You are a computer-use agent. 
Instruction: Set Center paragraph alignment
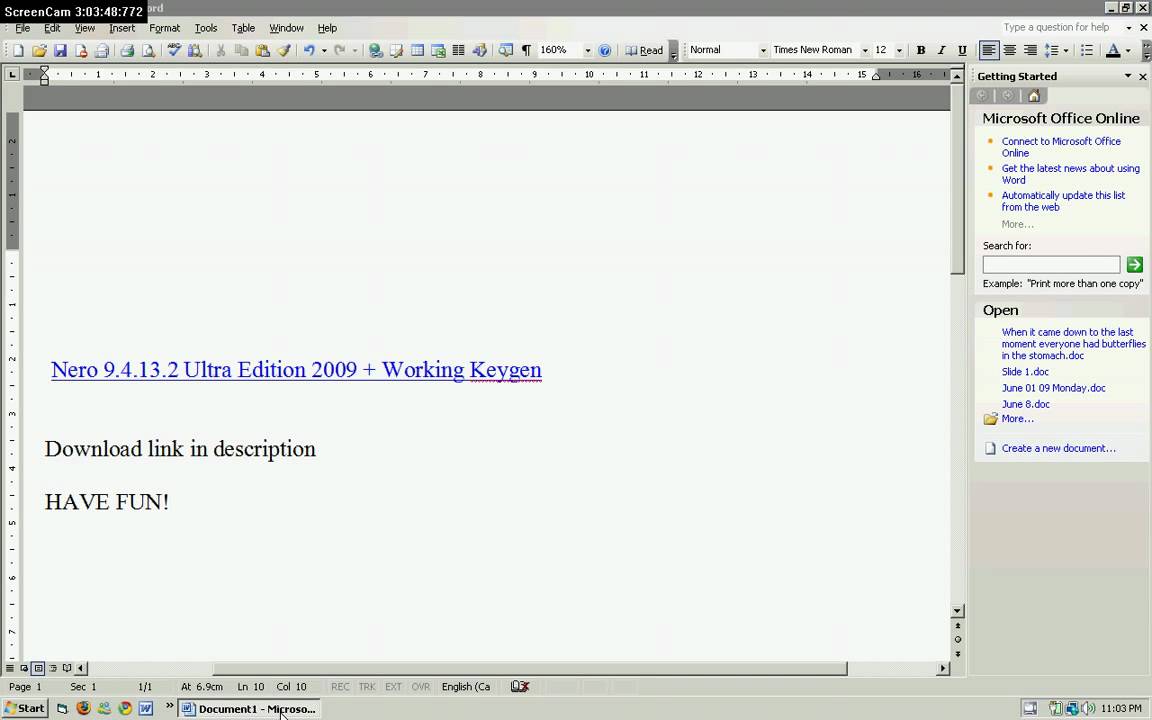[1009, 51]
